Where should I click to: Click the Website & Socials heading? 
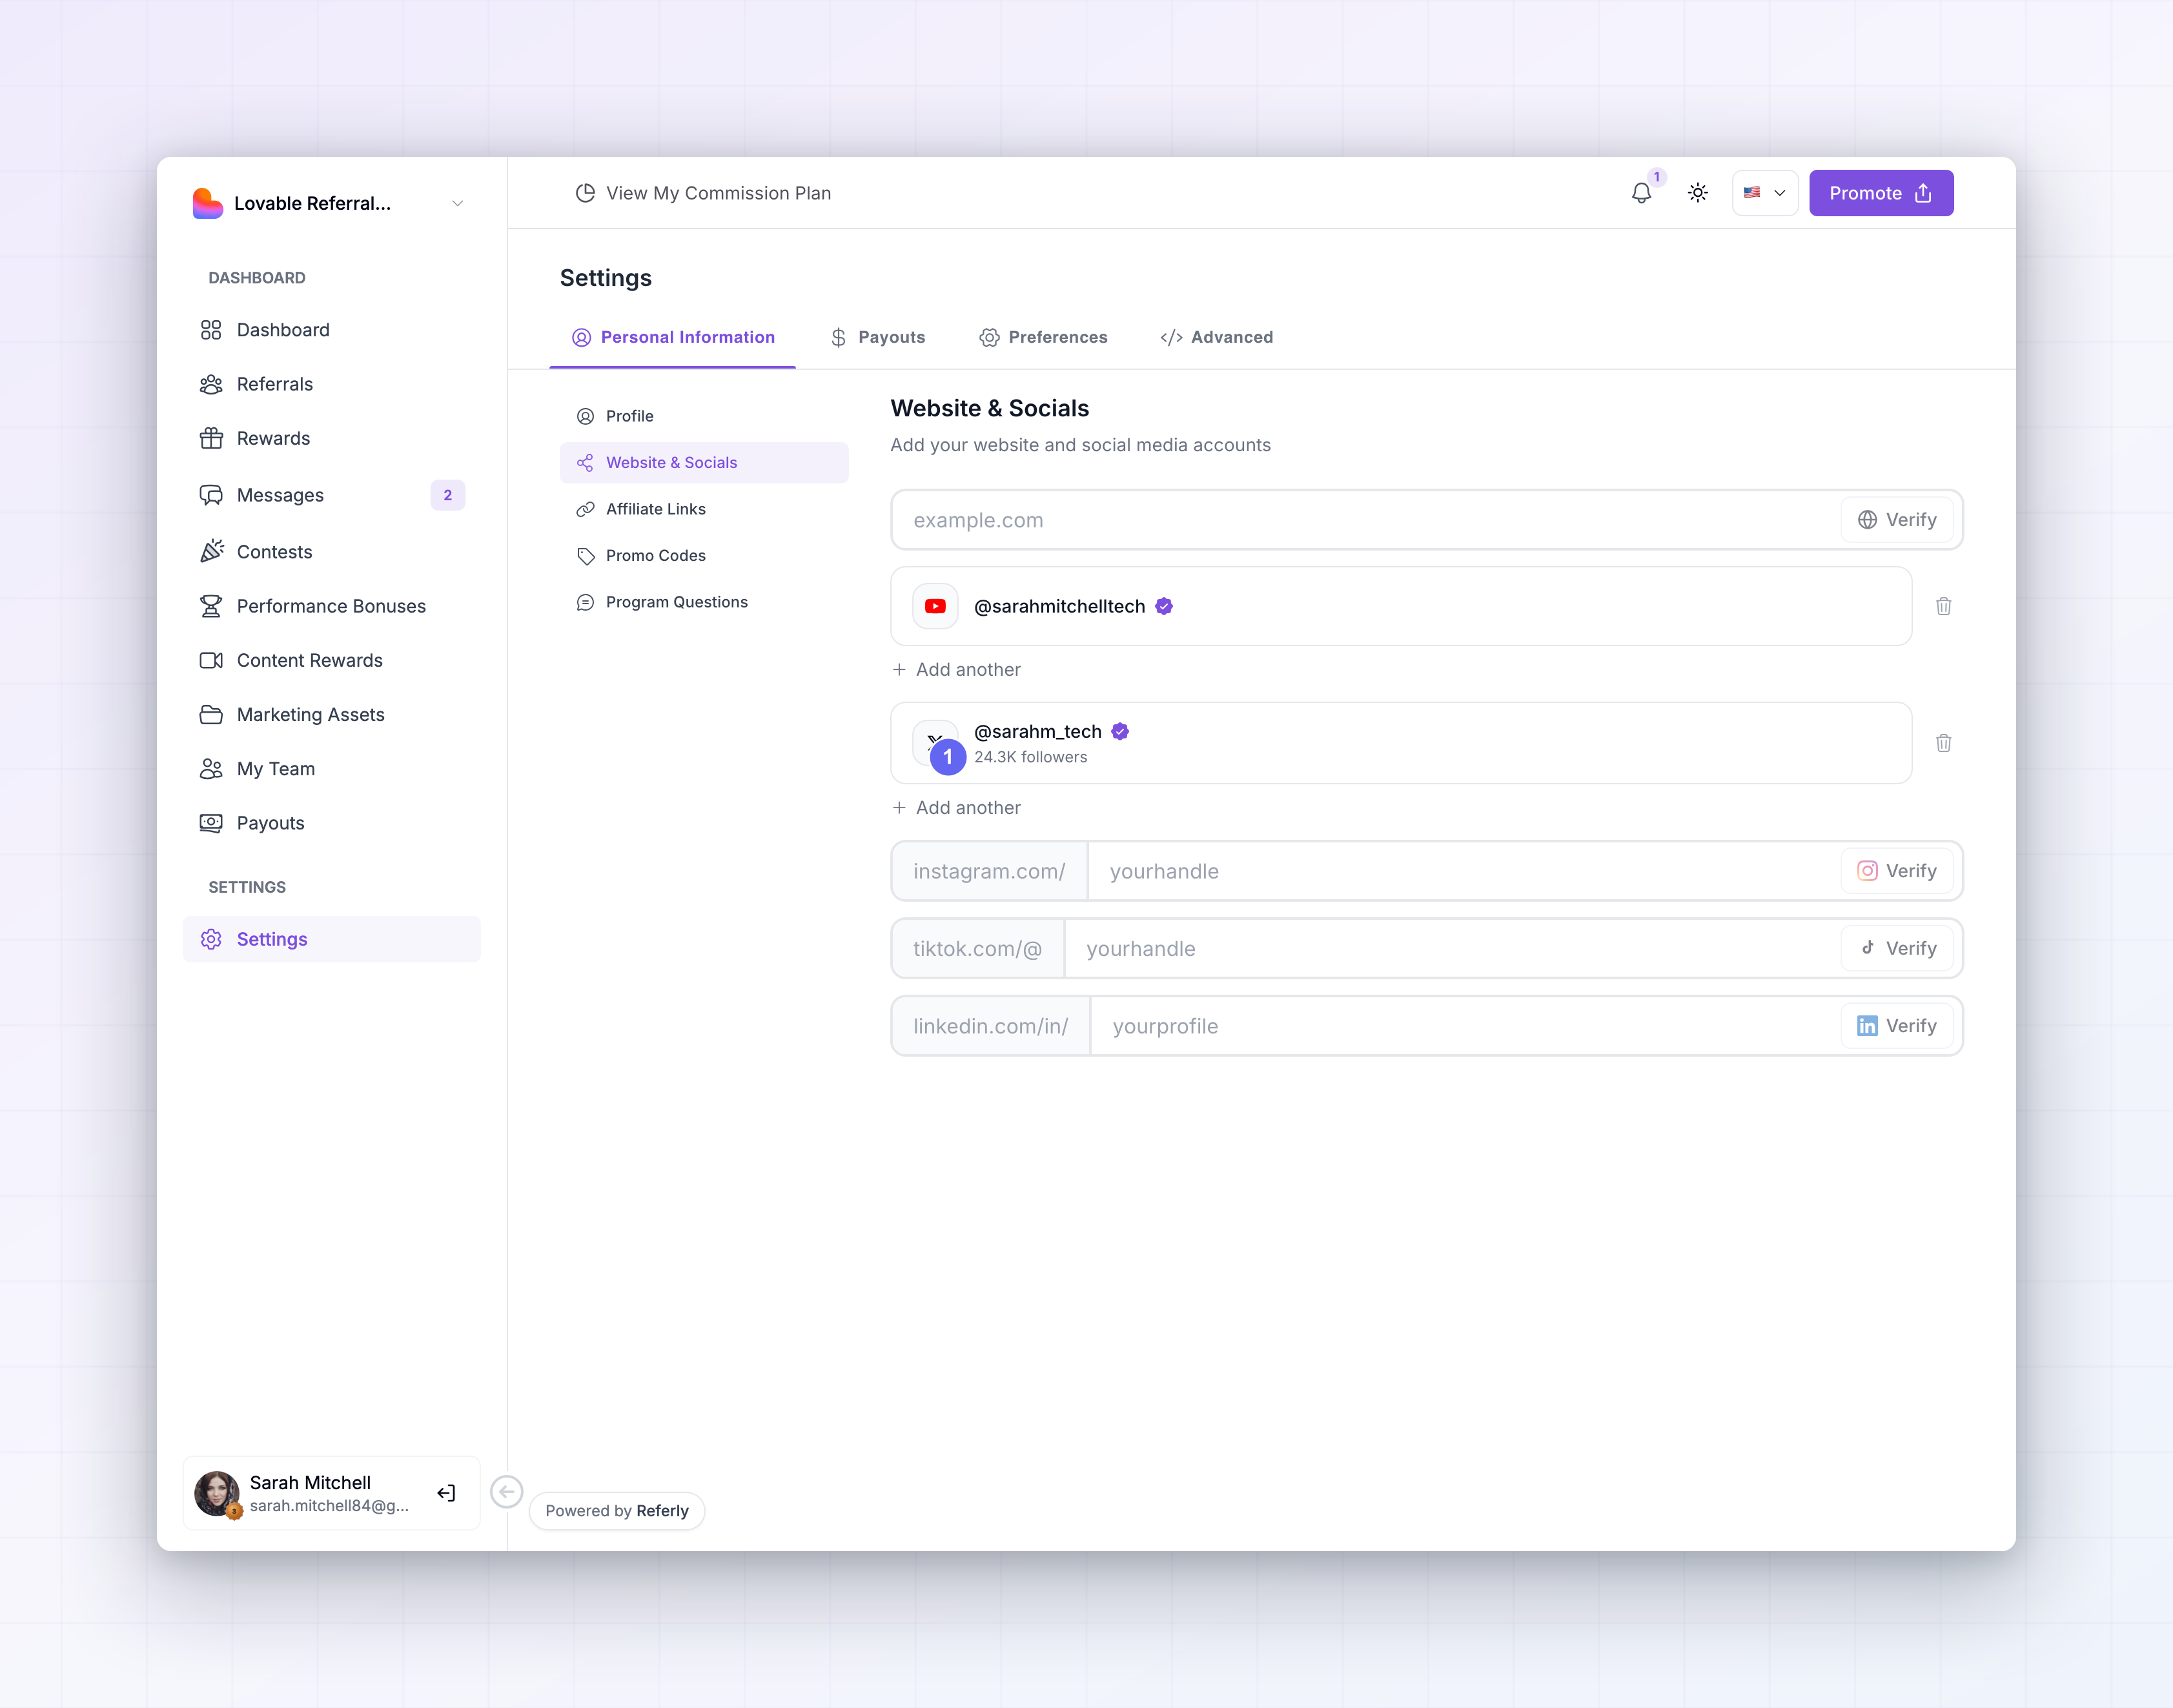point(990,408)
